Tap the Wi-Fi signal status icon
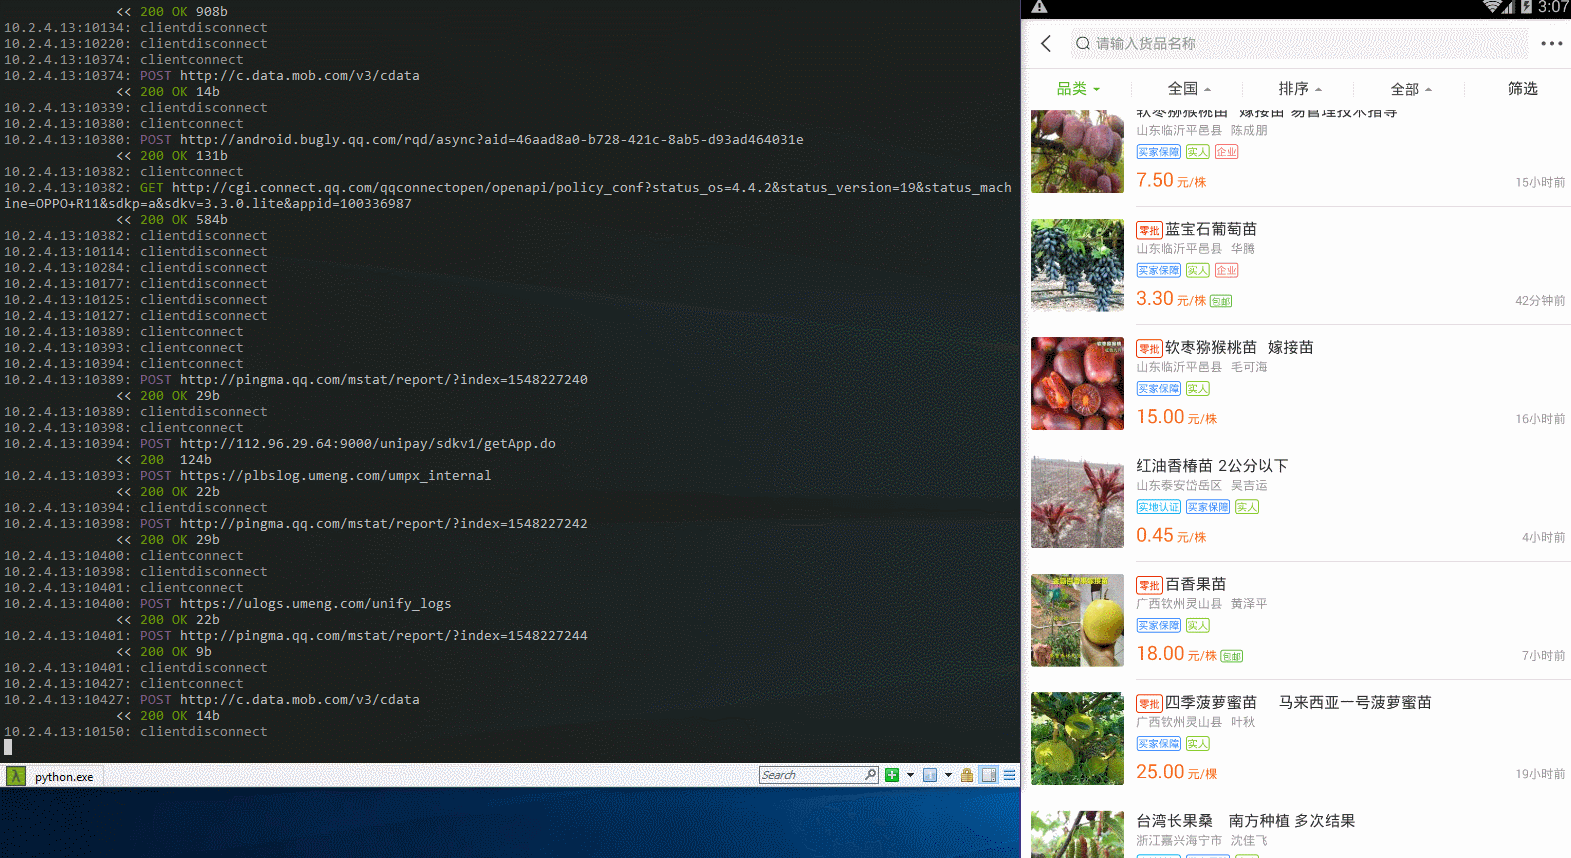The width and height of the screenshot is (1571, 858). (x=1493, y=7)
